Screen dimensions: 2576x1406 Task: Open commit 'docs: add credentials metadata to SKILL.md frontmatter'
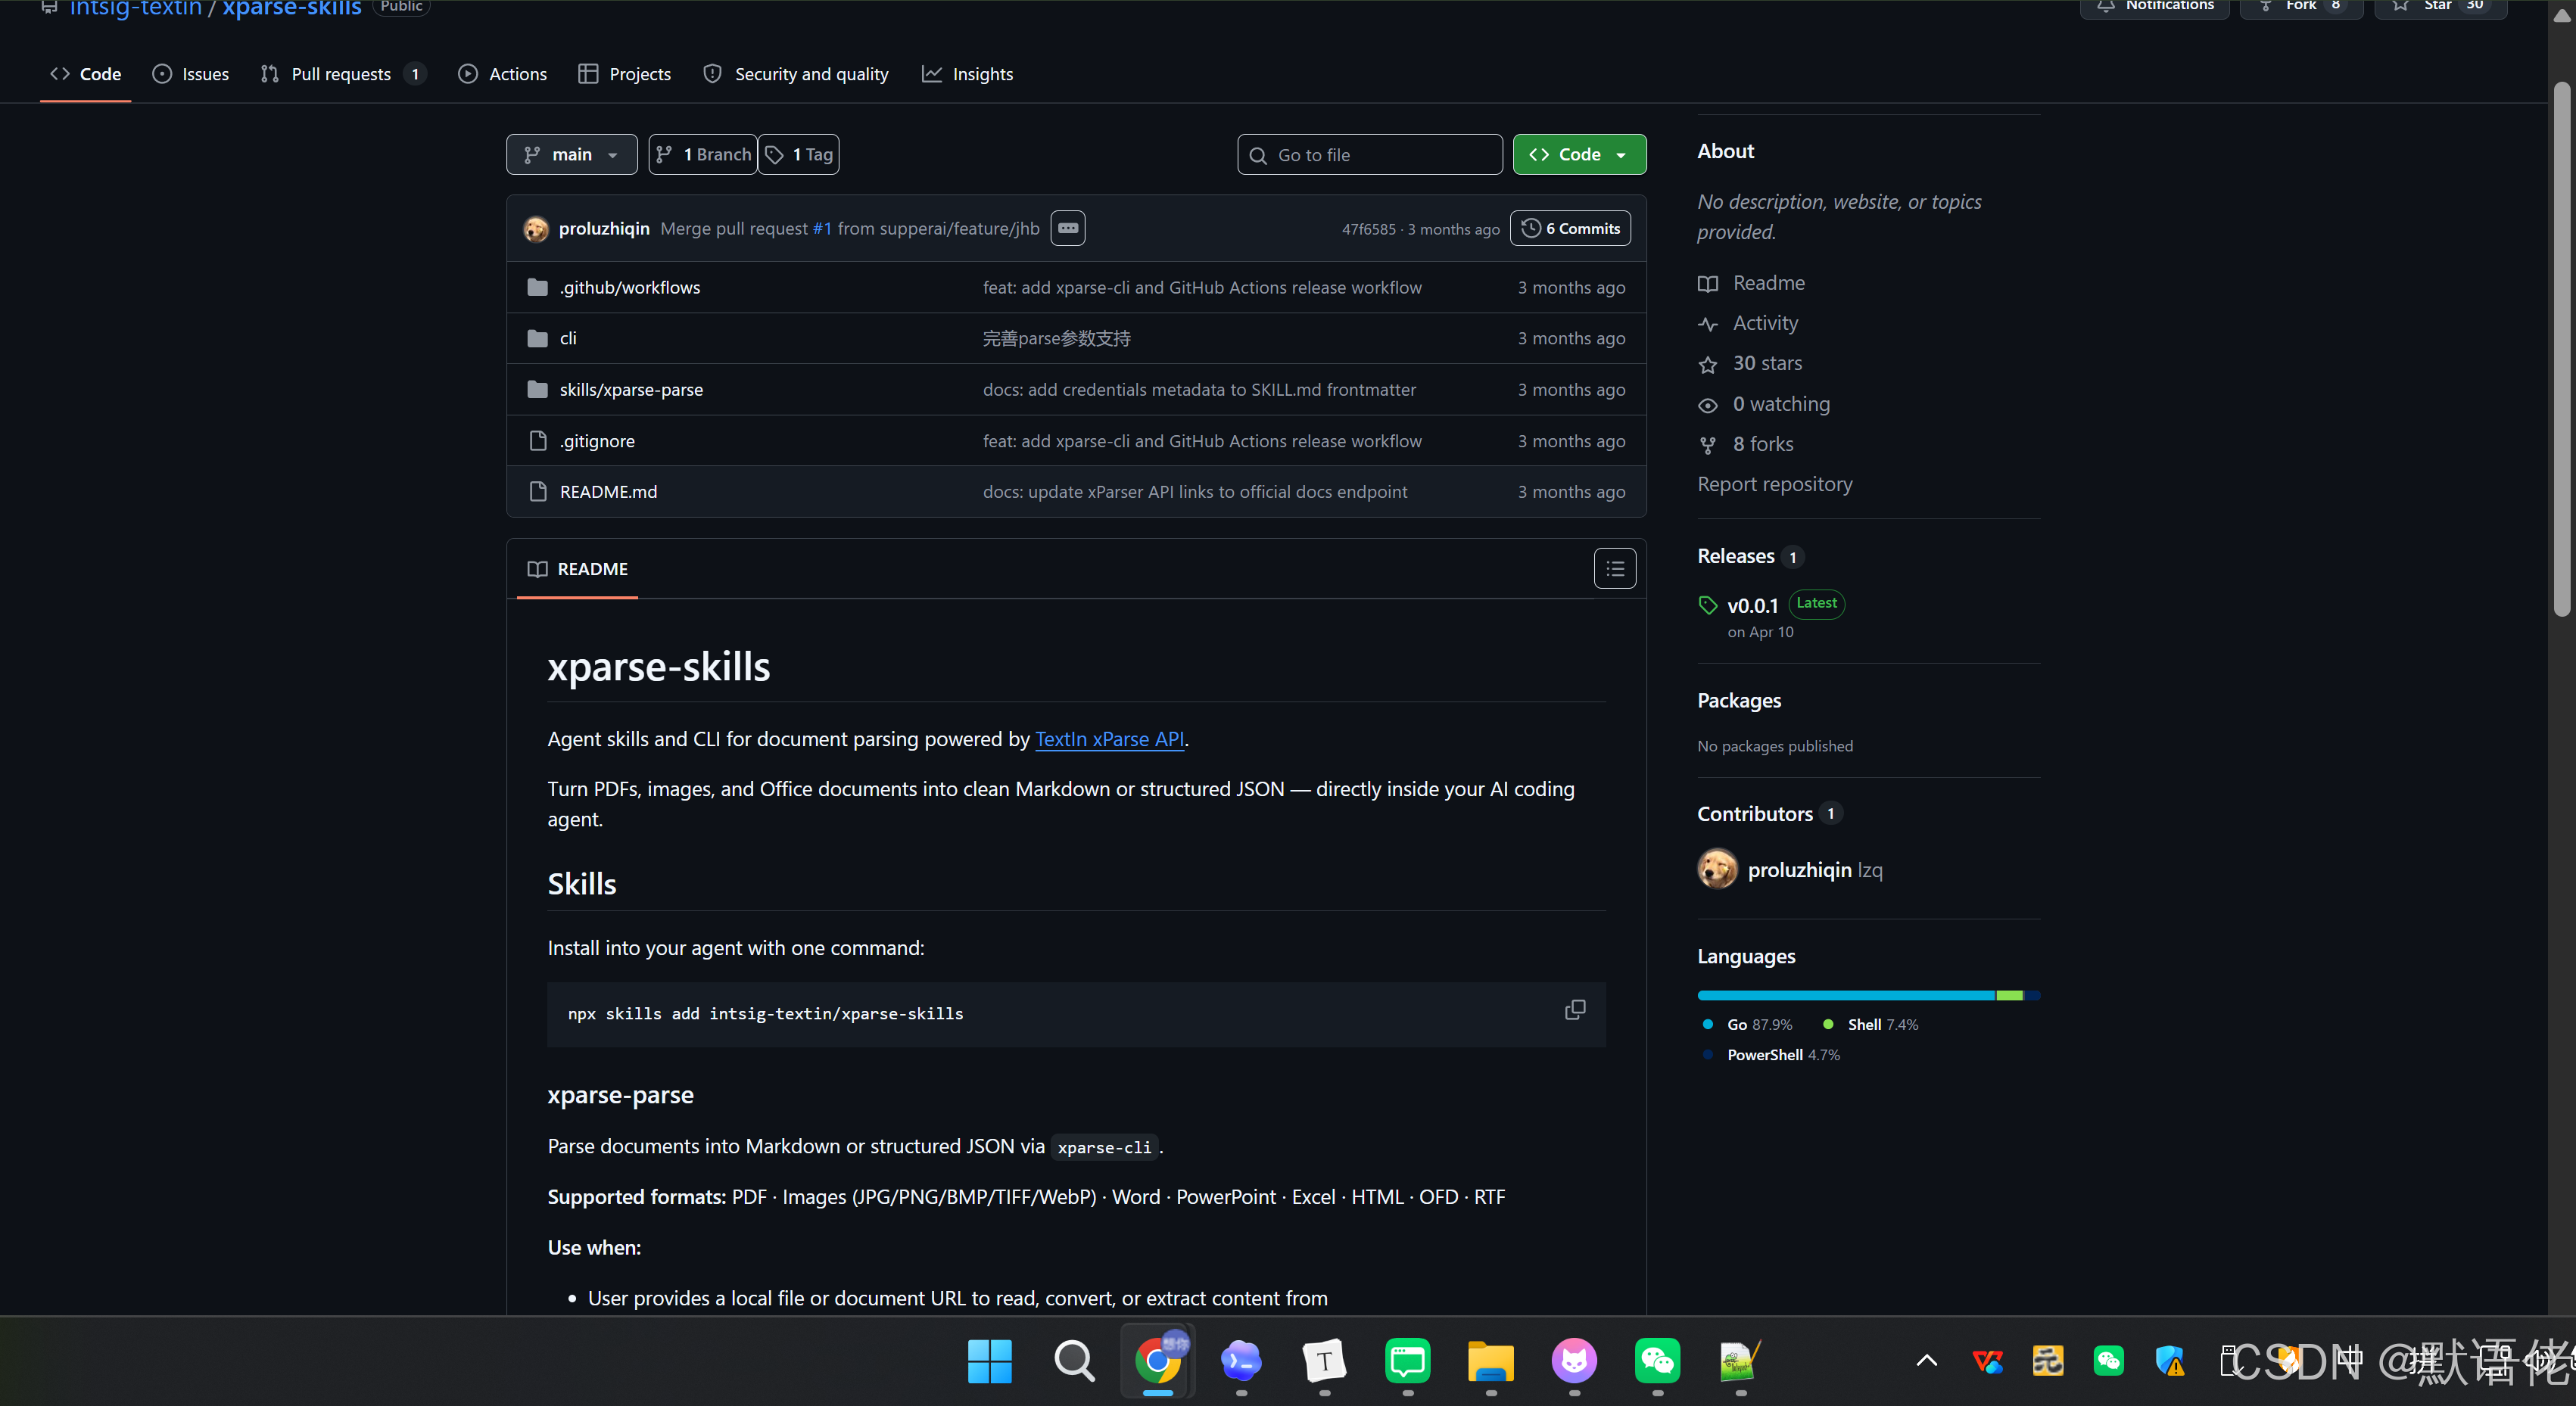click(x=1199, y=389)
